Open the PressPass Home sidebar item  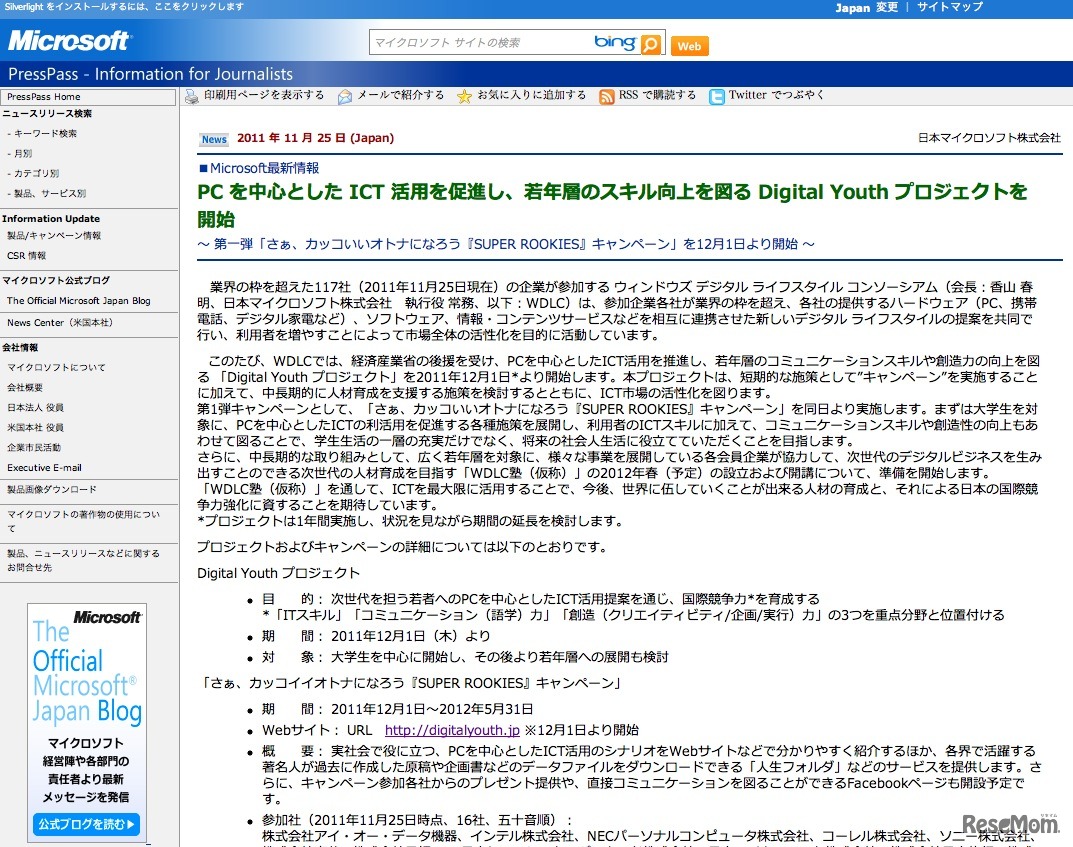tap(44, 97)
